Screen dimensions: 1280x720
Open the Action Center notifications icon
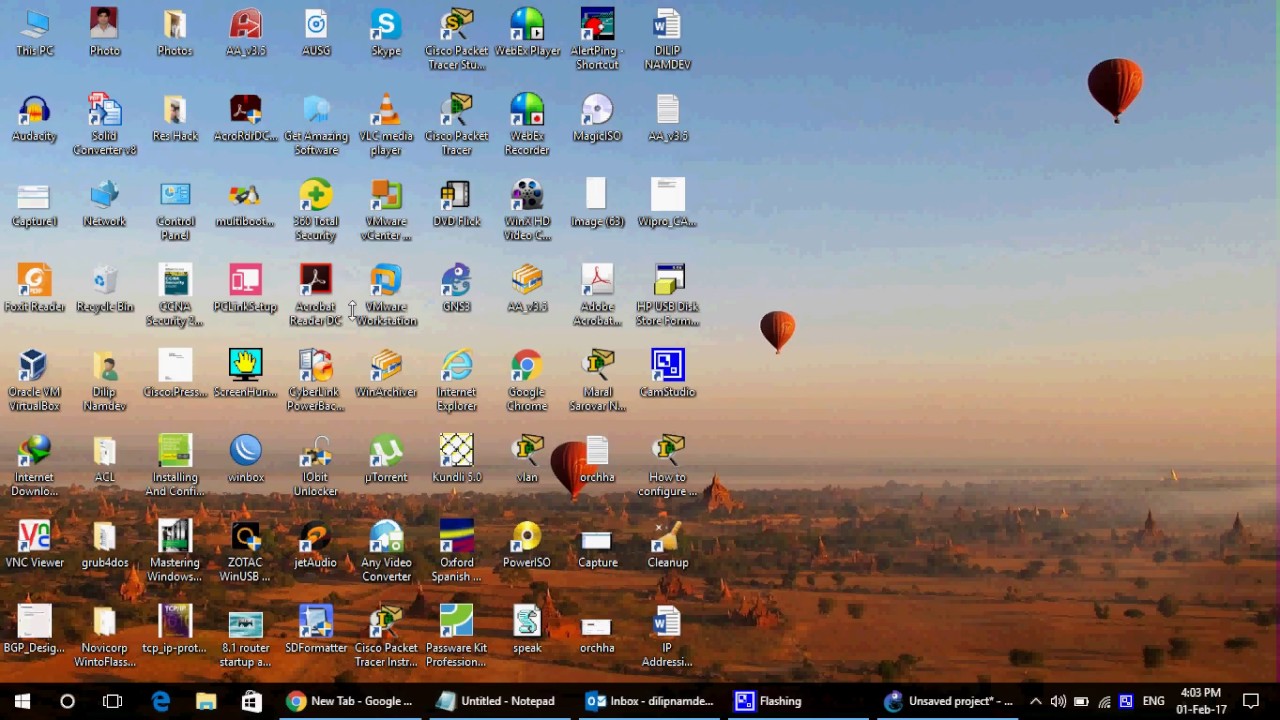(1250, 701)
